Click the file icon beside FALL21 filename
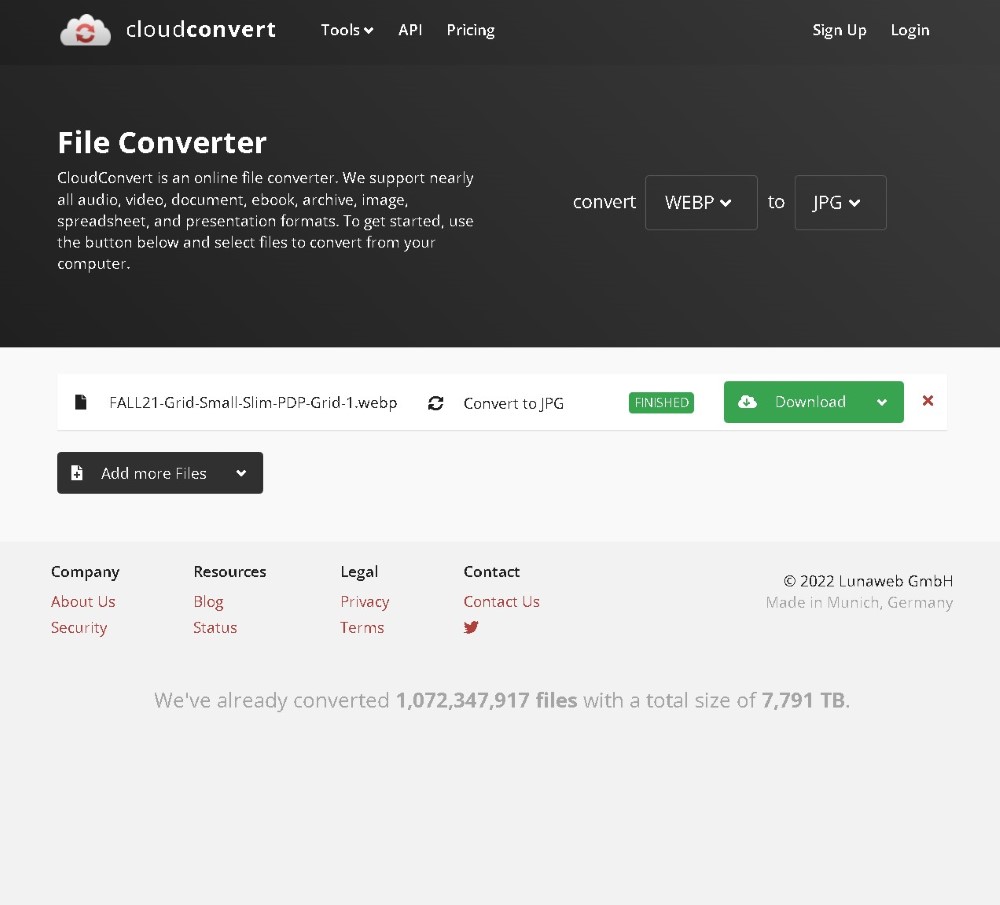Image resolution: width=1000 pixels, height=905 pixels. [80, 402]
